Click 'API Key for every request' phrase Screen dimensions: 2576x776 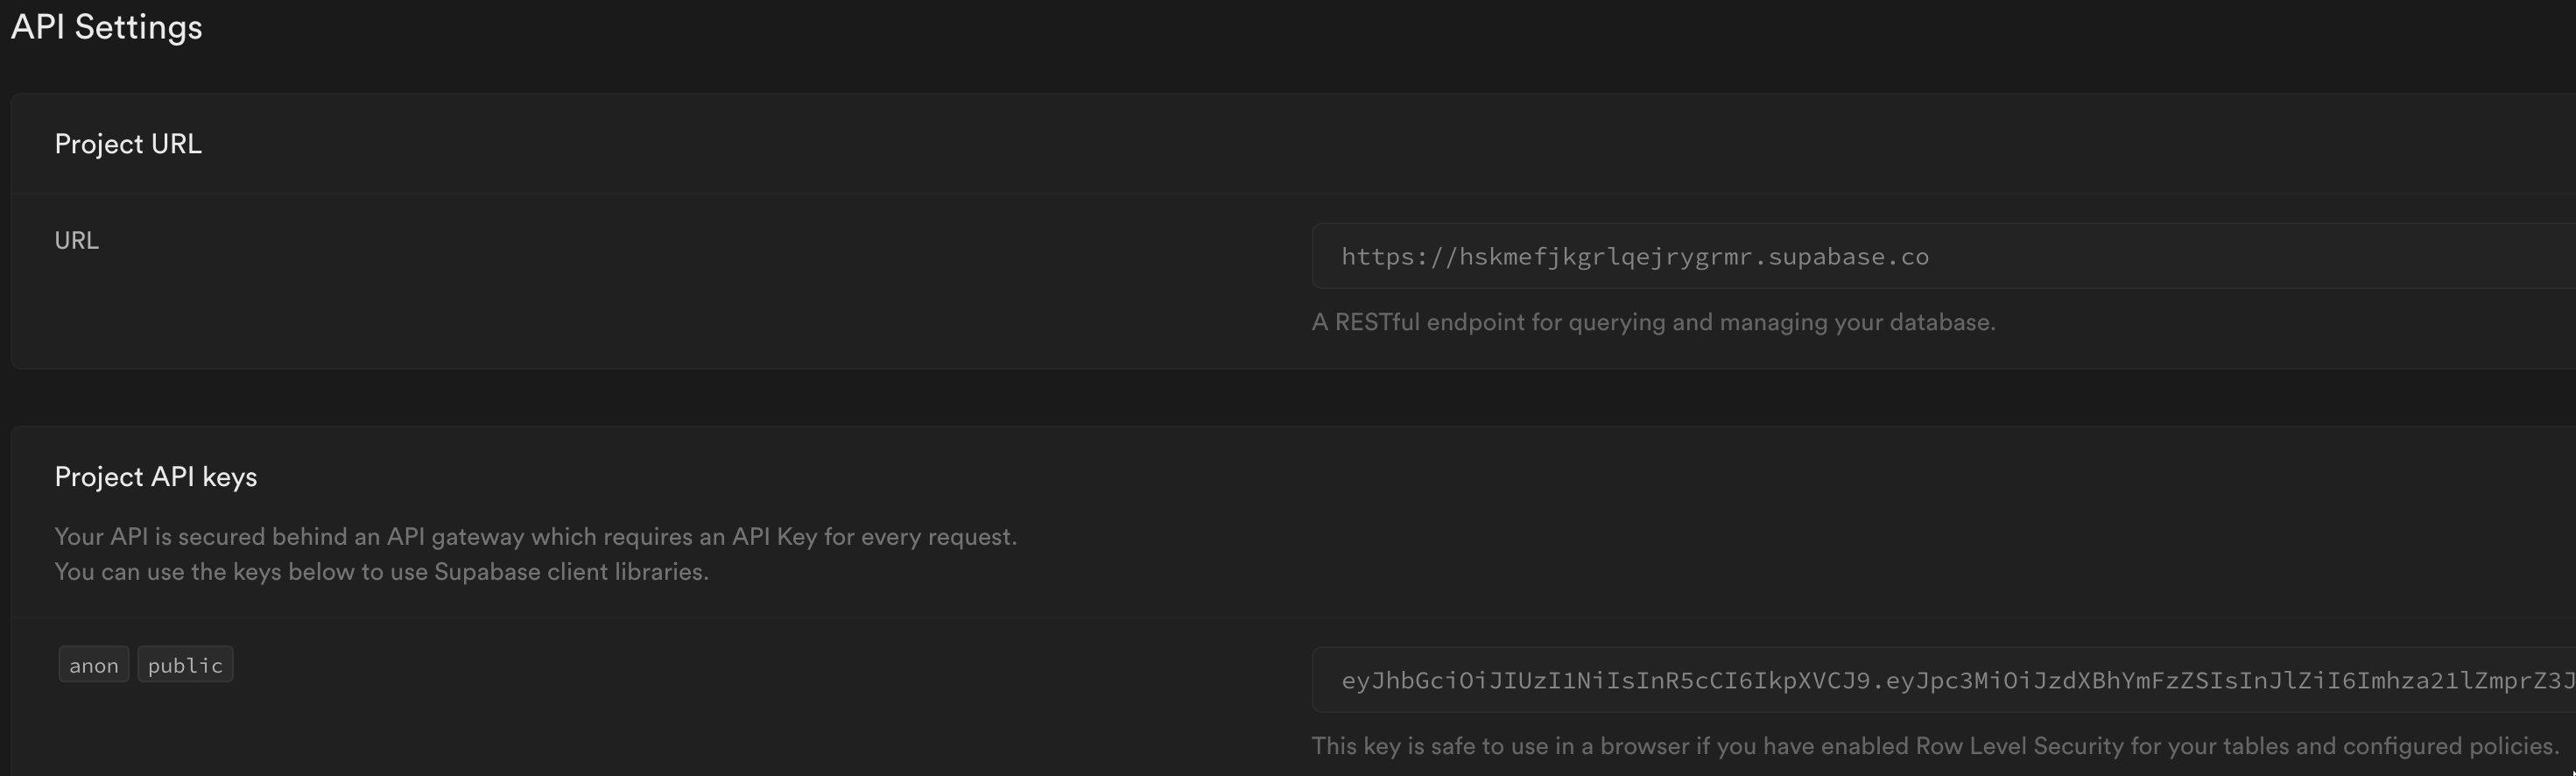pos(872,537)
